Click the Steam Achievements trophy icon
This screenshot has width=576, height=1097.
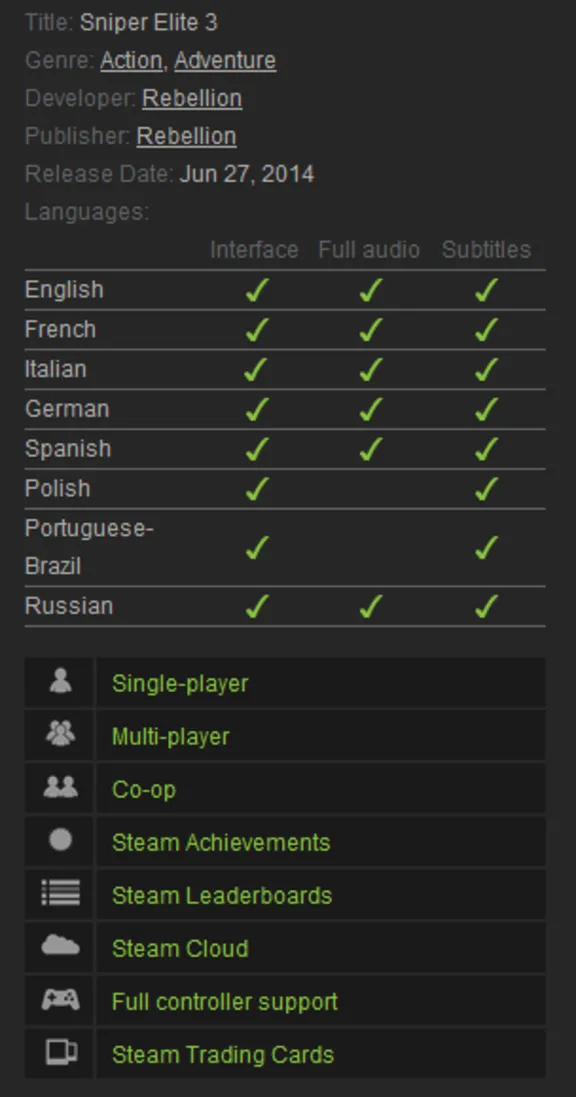[58, 841]
